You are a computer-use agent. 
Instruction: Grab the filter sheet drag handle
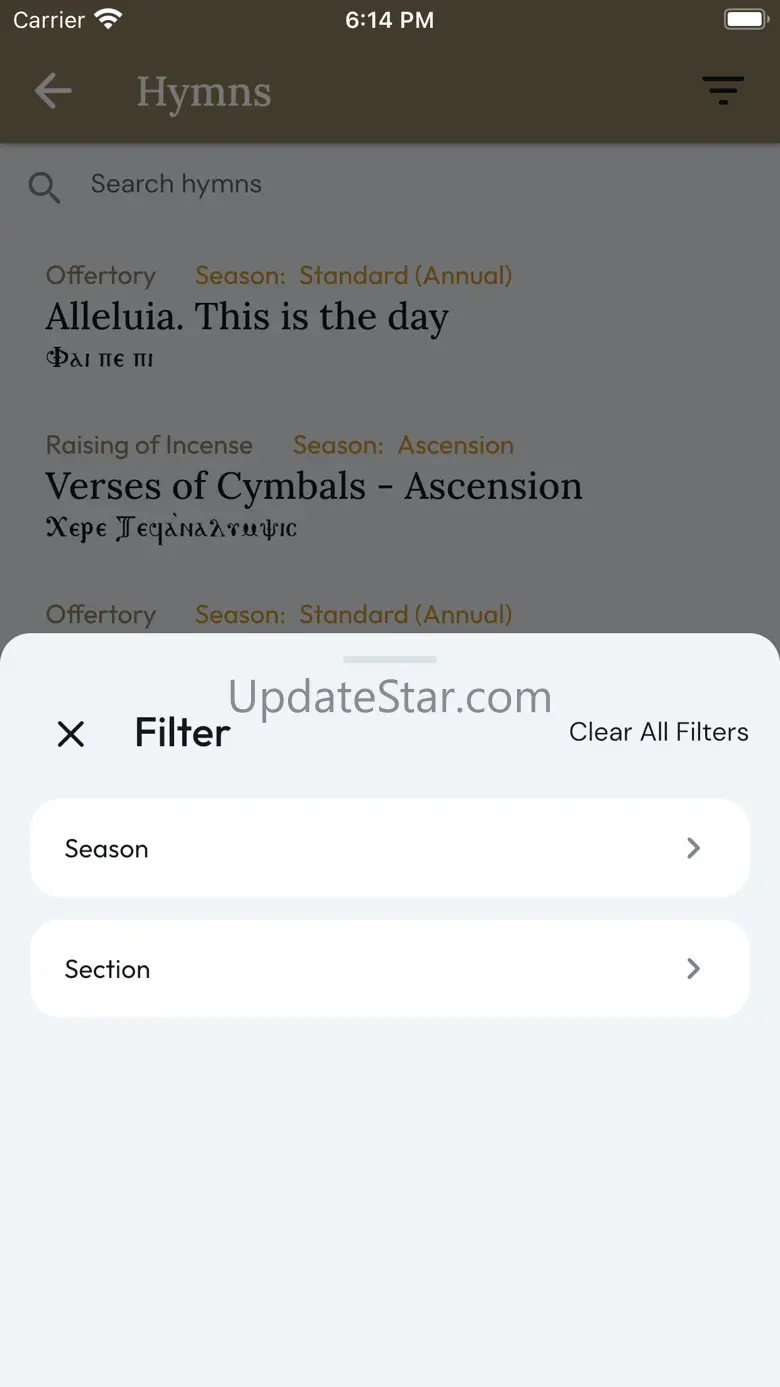pos(390,660)
